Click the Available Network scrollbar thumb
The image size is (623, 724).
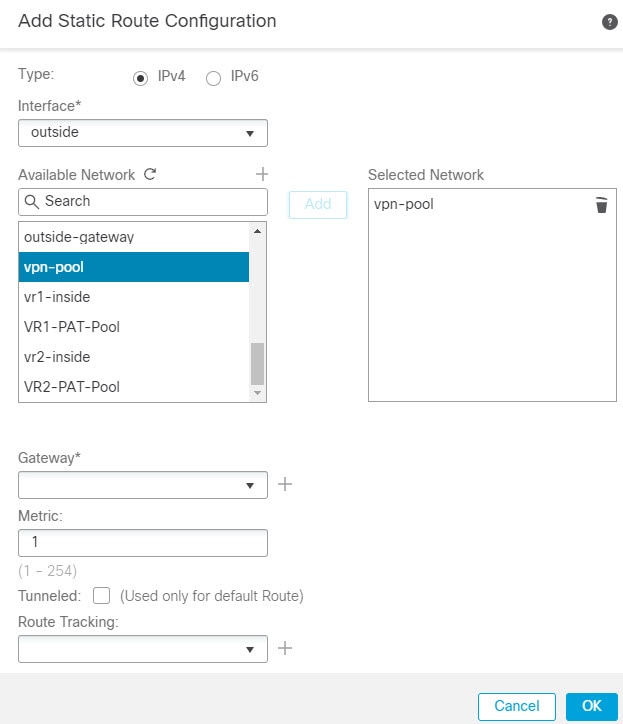[258, 363]
